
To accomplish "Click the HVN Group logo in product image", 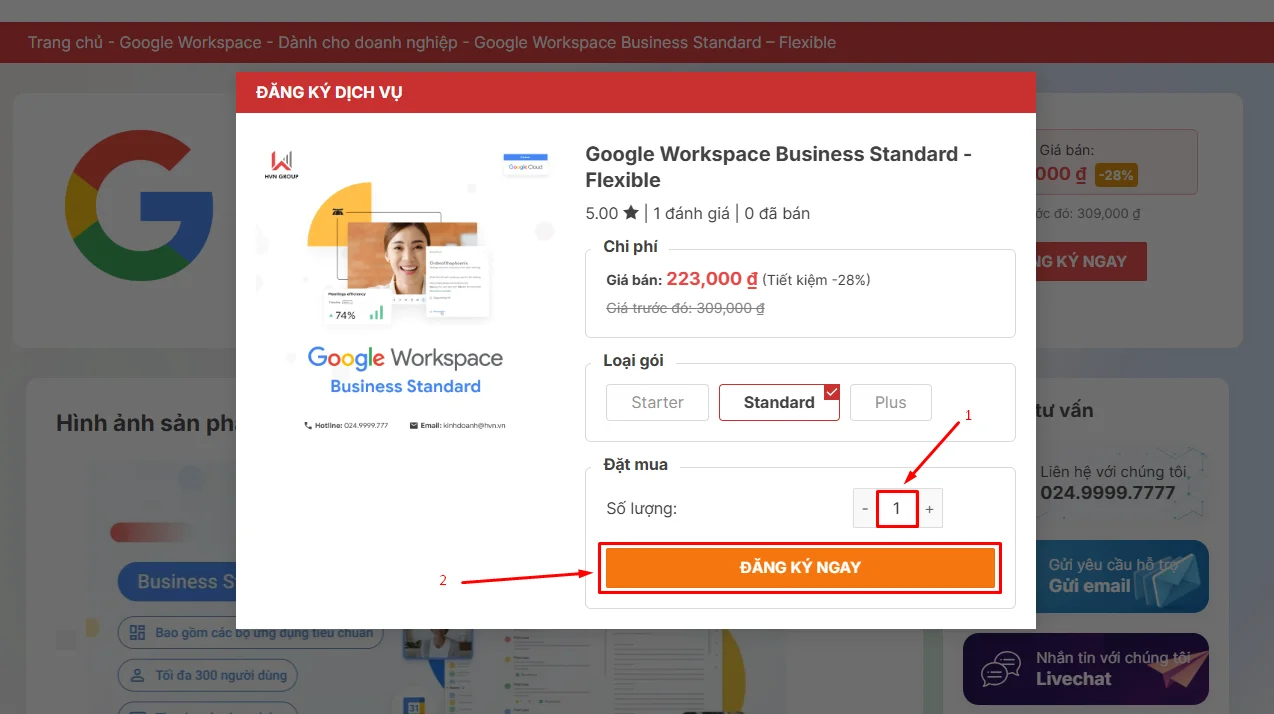I will [283, 164].
